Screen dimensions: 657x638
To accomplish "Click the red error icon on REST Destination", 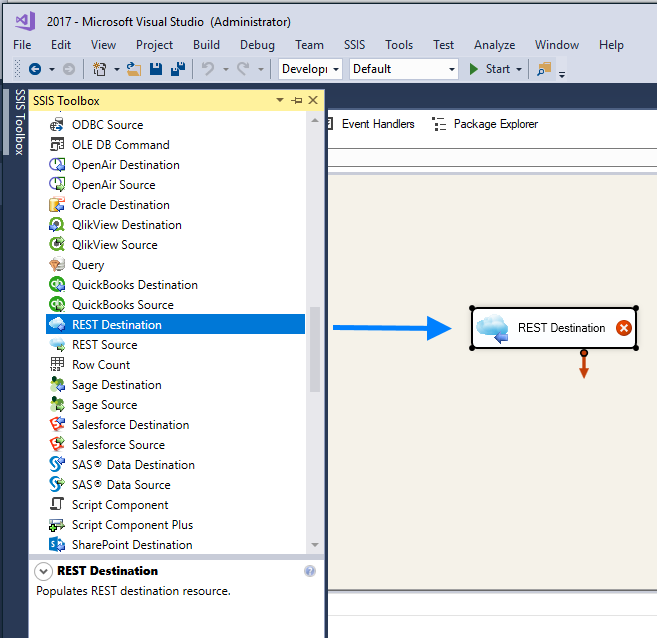I will coord(624,328).
